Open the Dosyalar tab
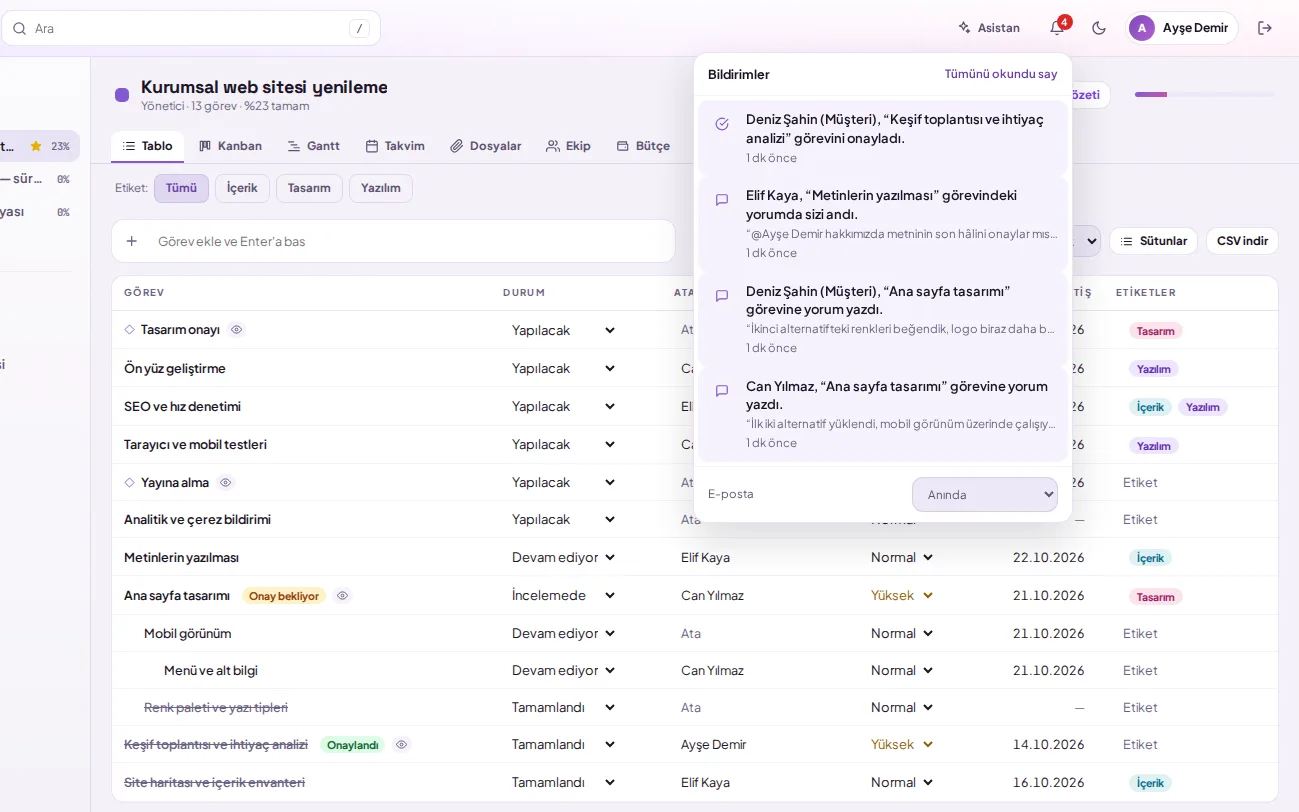Viewport: 1299px width, 812px height. point(485,146)
